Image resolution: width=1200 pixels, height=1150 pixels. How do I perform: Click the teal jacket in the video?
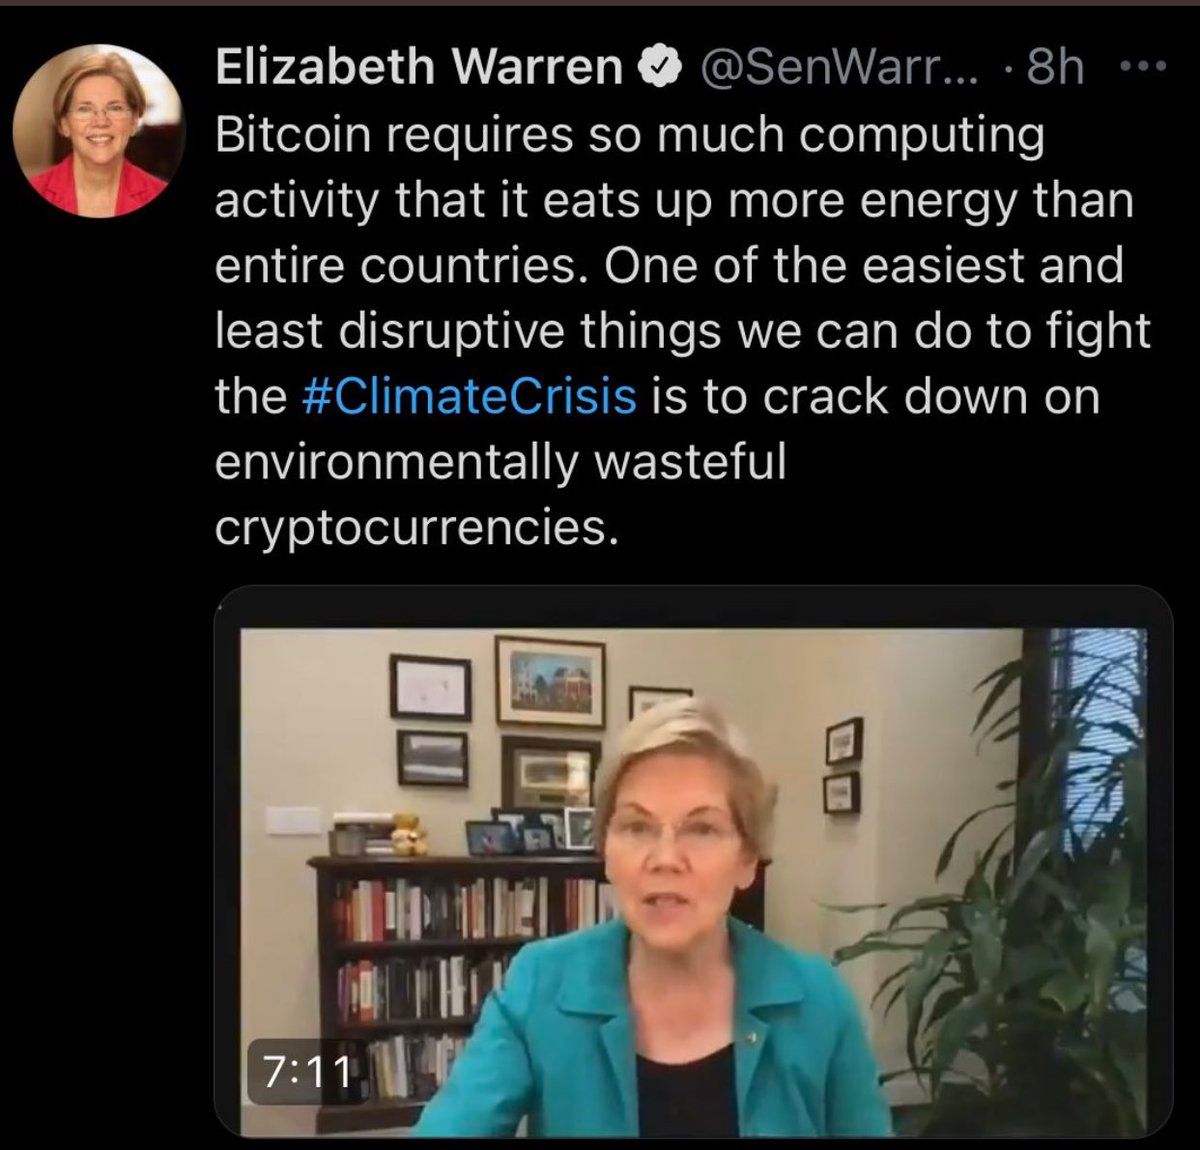pos(680,1030)
